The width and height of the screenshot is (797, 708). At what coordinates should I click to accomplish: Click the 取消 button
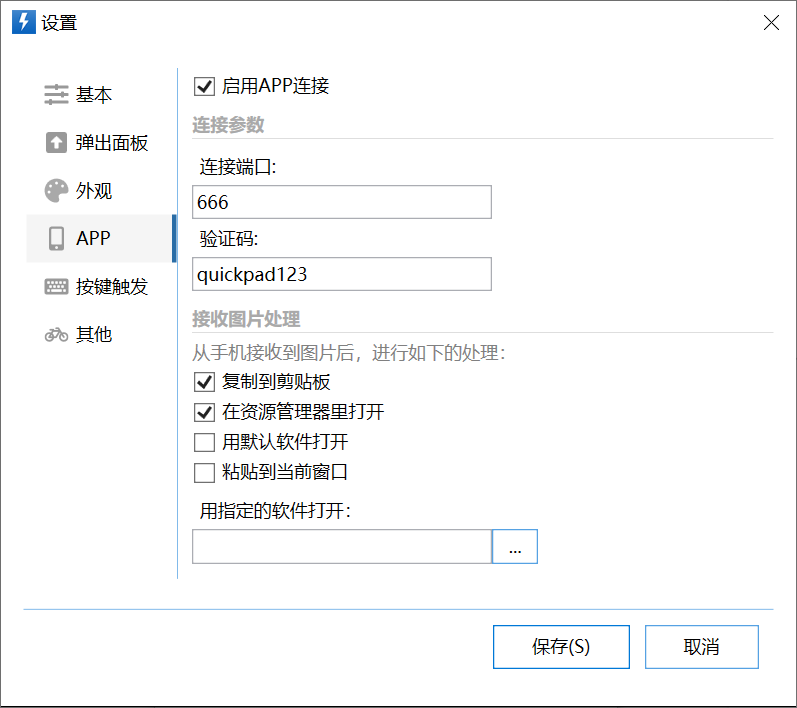coord(701,647)
